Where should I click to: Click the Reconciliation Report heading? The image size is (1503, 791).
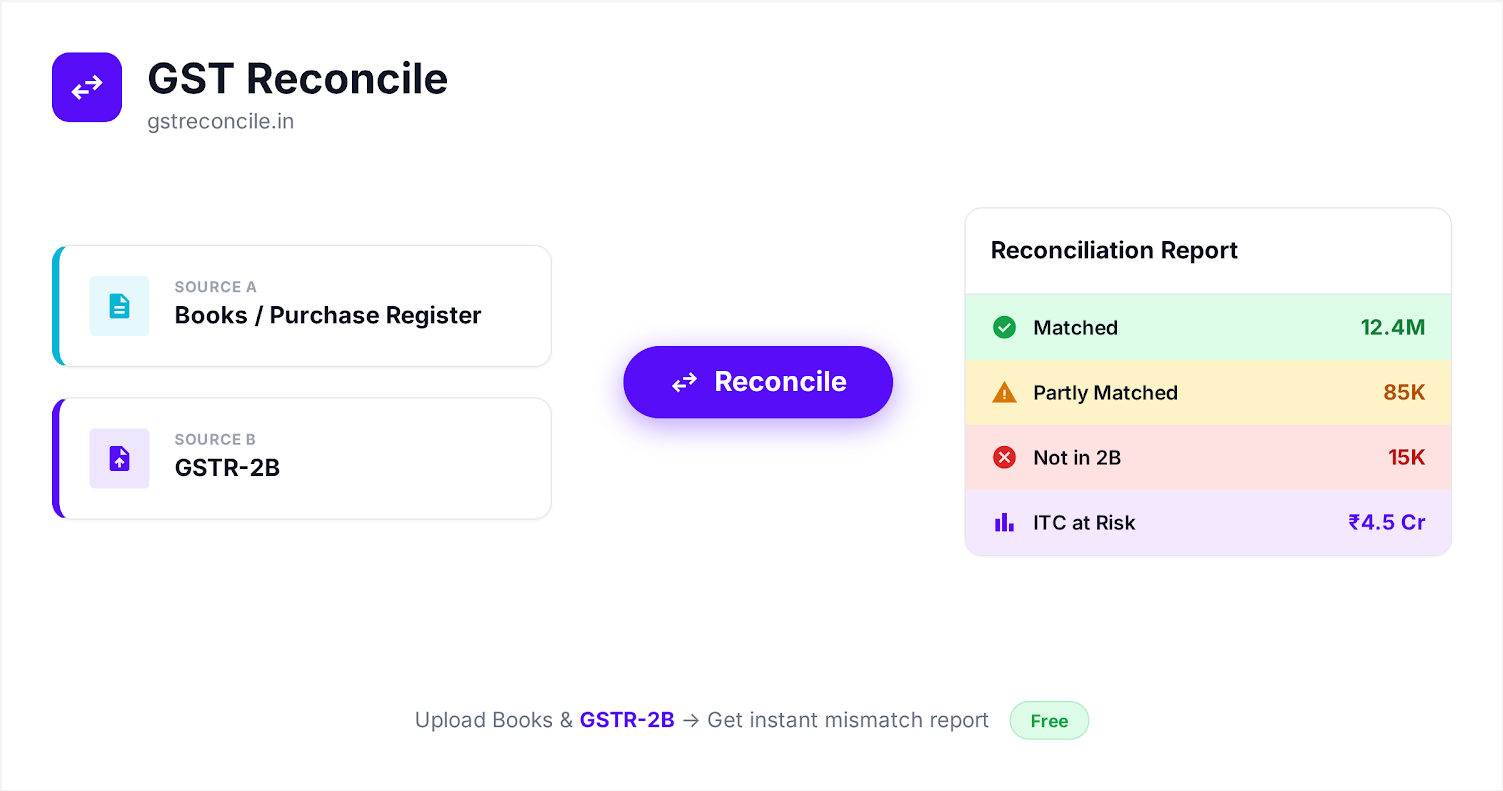point(1114,250)
